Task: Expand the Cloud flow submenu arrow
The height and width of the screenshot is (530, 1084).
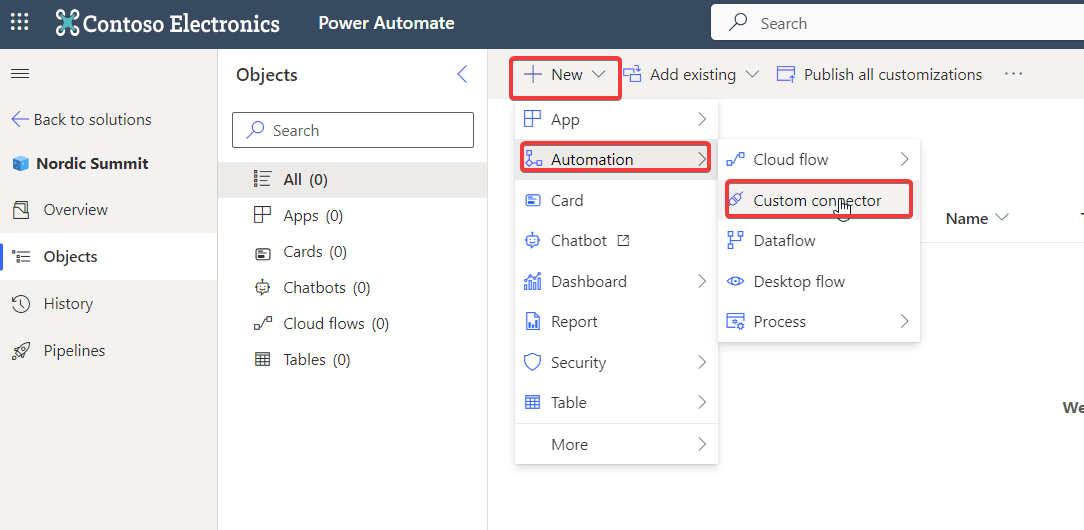Action: pyautogui.click(x=904, y=160)
